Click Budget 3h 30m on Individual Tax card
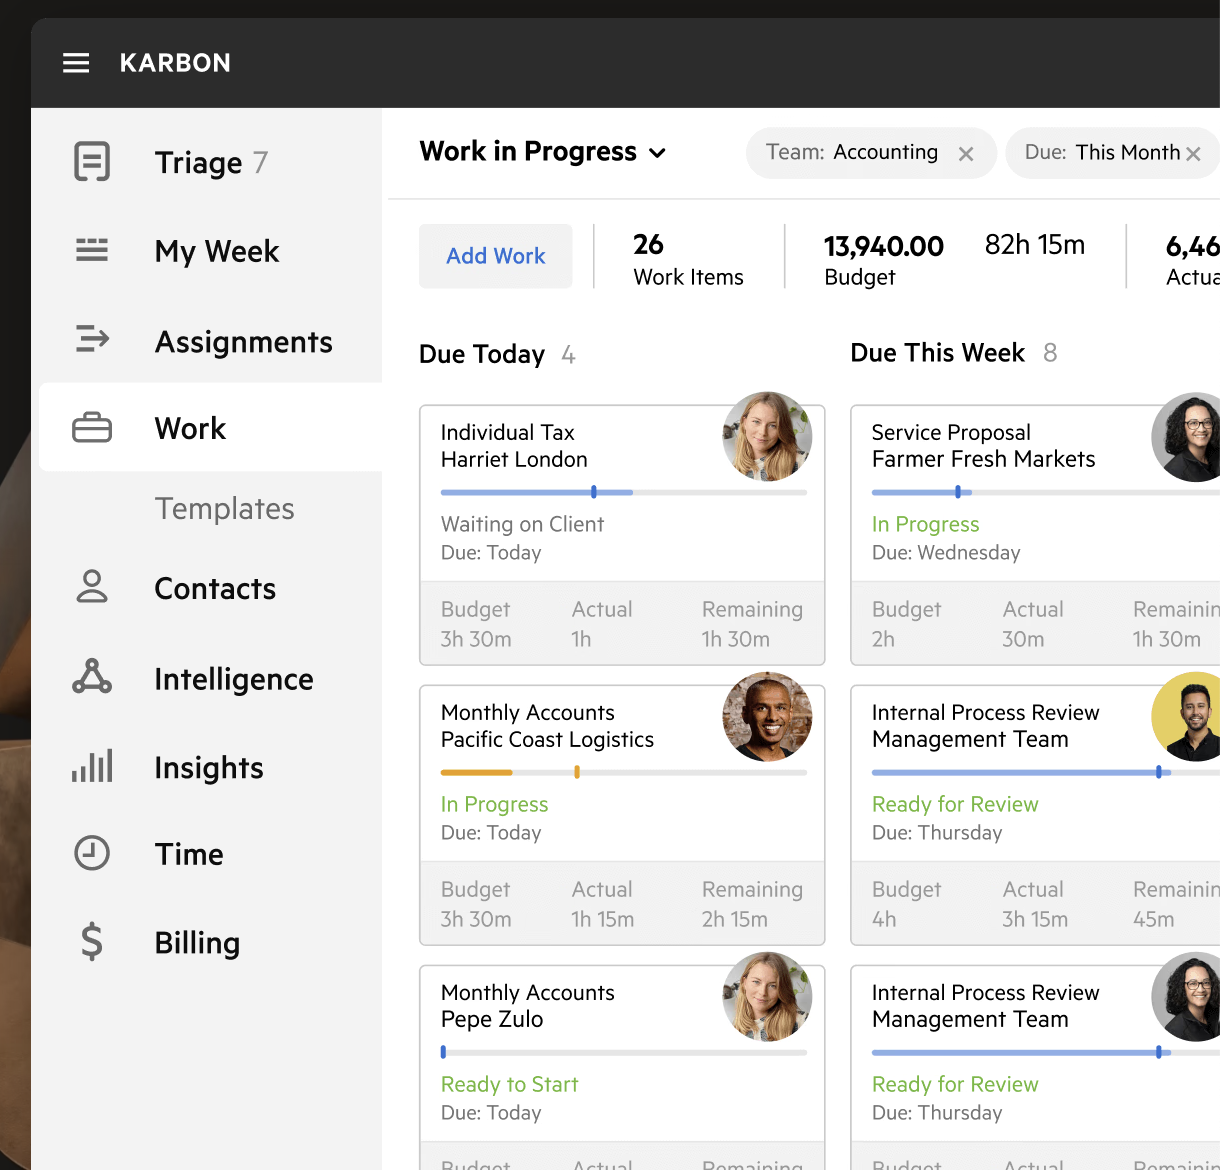The width and height of the screenshot is (1220, 1170). pos(476,624)
